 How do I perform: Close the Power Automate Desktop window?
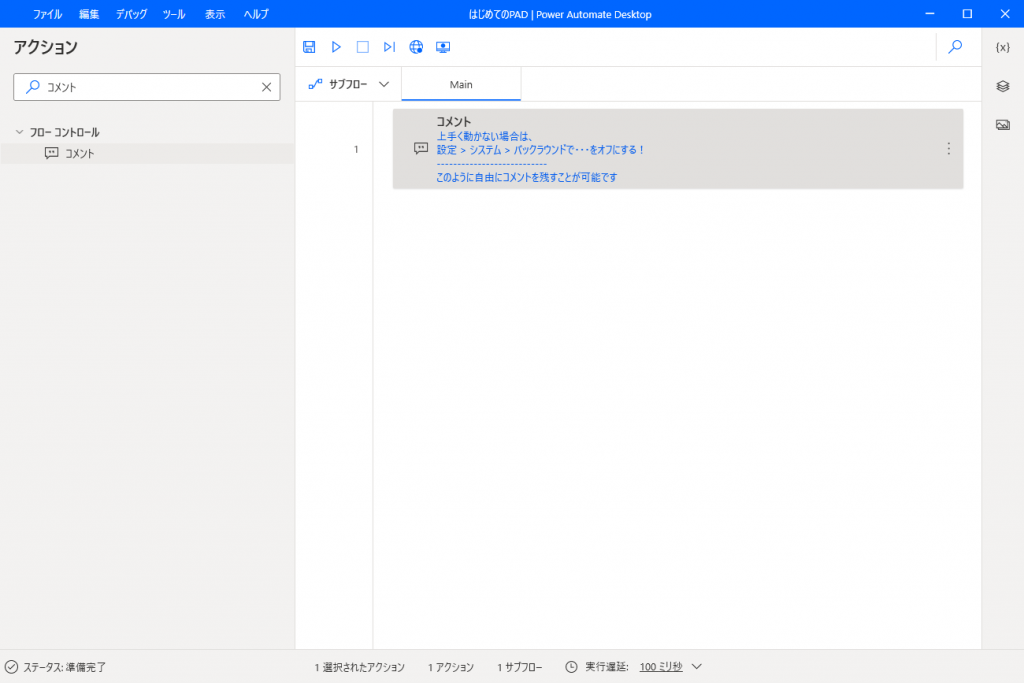(1005, 14)
